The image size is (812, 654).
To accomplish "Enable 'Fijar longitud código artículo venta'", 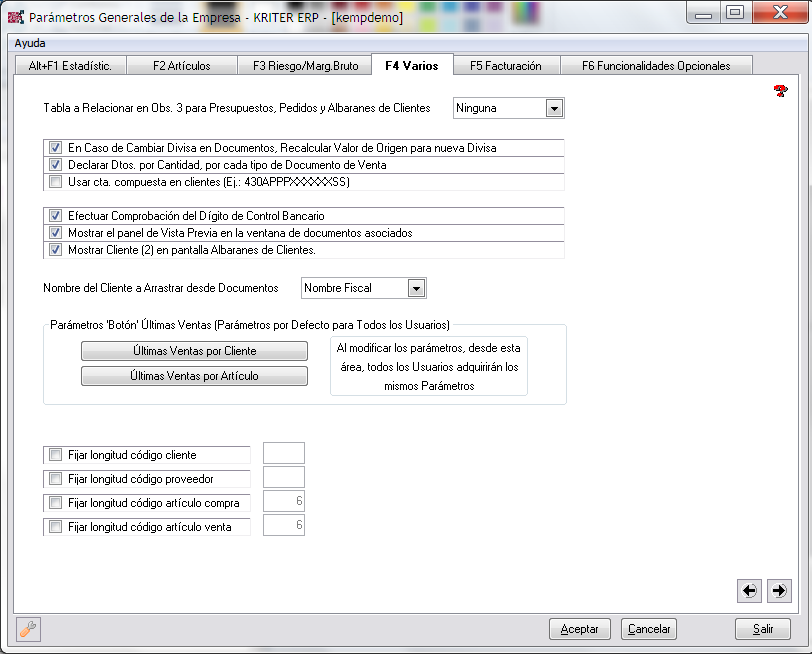I will (x=56, y=527).
